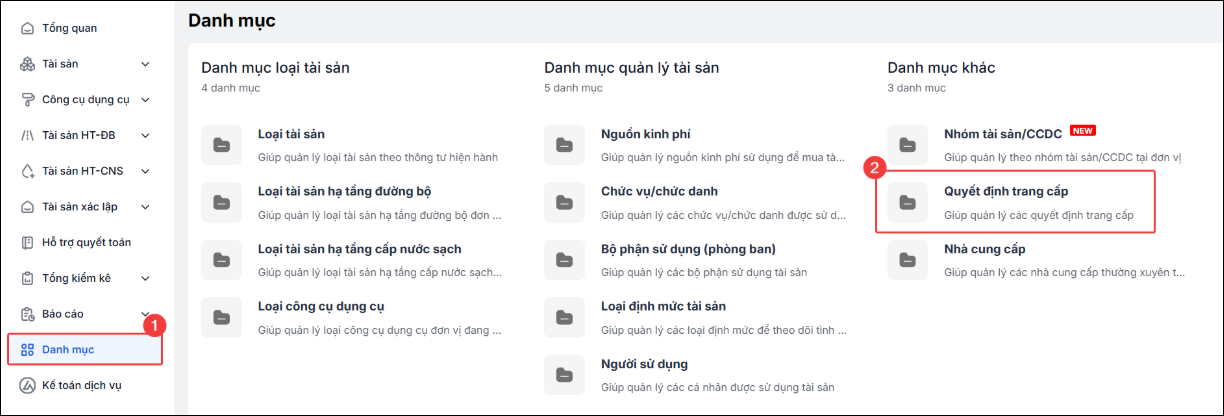Click the Tài sản HT-ĐB road icon
Image resolution: width=1224 pixels, height=416 pixels.
(27, 135)
